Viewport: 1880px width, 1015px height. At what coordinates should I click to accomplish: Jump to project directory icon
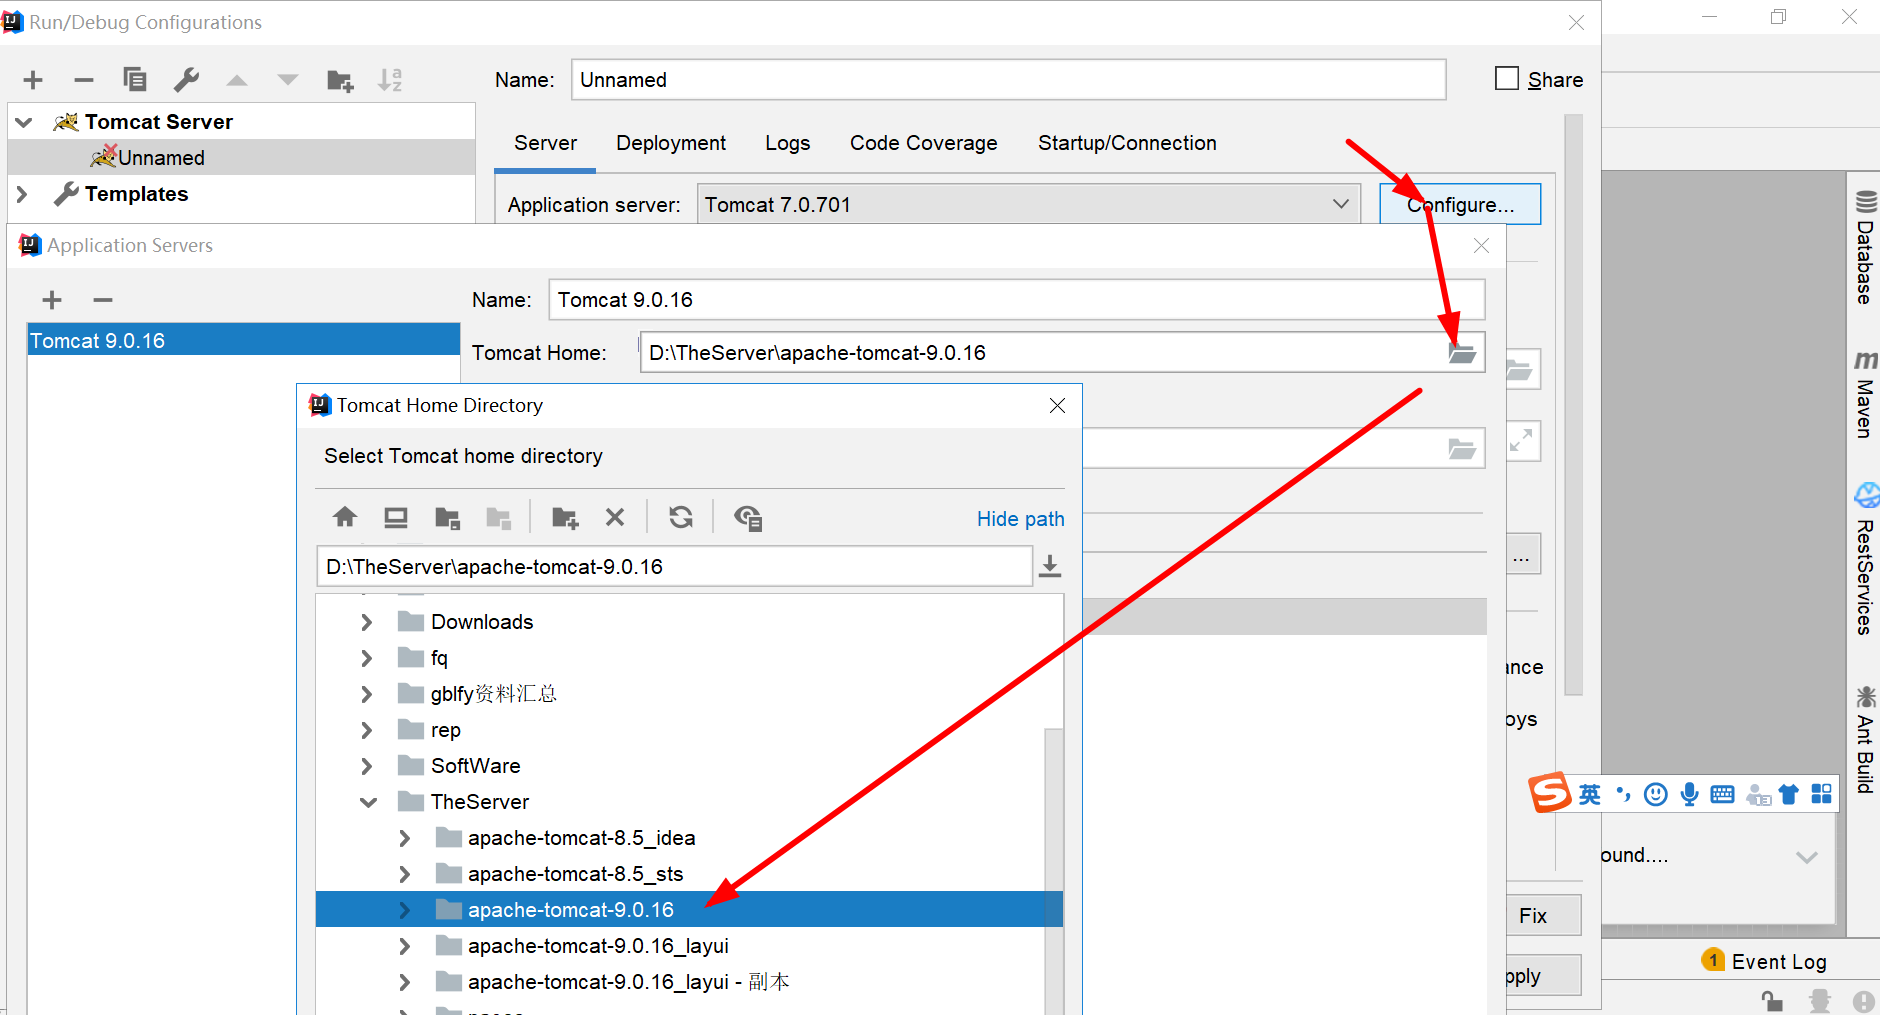pos(447,518)
